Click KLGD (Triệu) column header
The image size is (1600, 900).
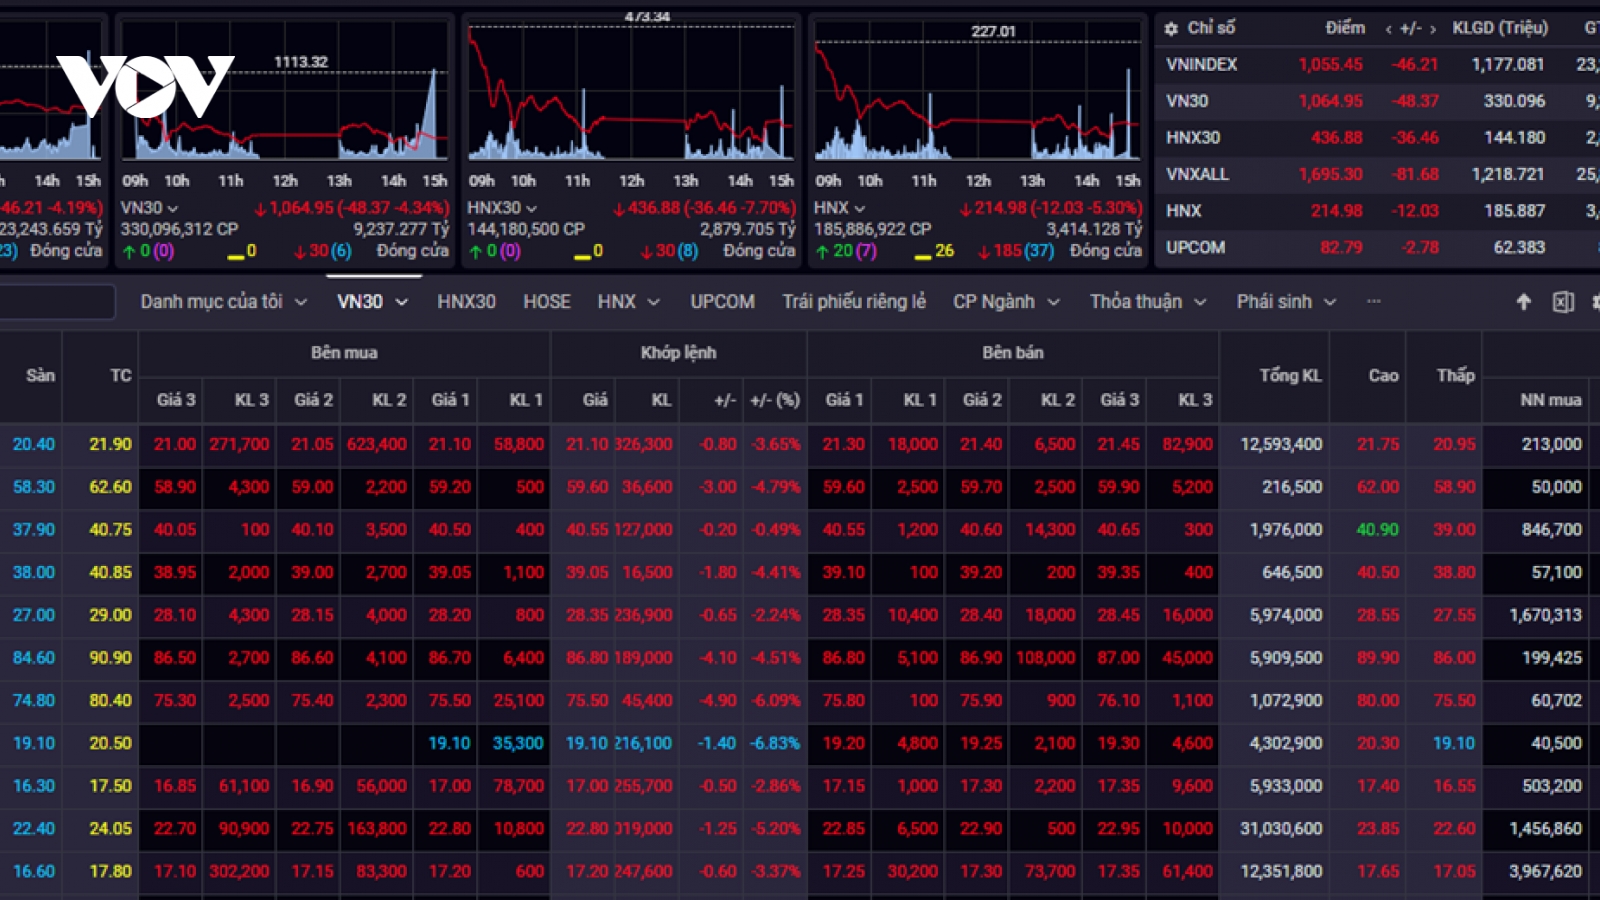pos(1500,28)
